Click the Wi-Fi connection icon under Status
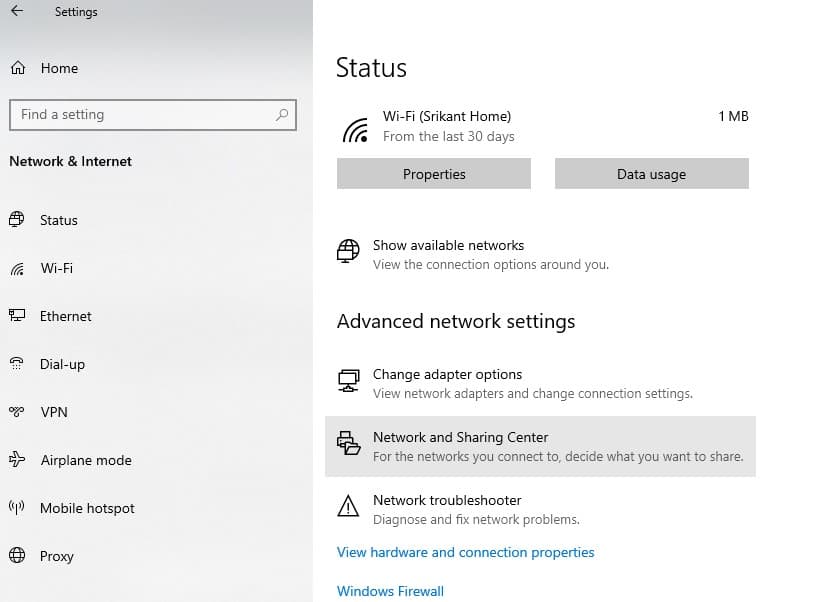 click(355, 131)
